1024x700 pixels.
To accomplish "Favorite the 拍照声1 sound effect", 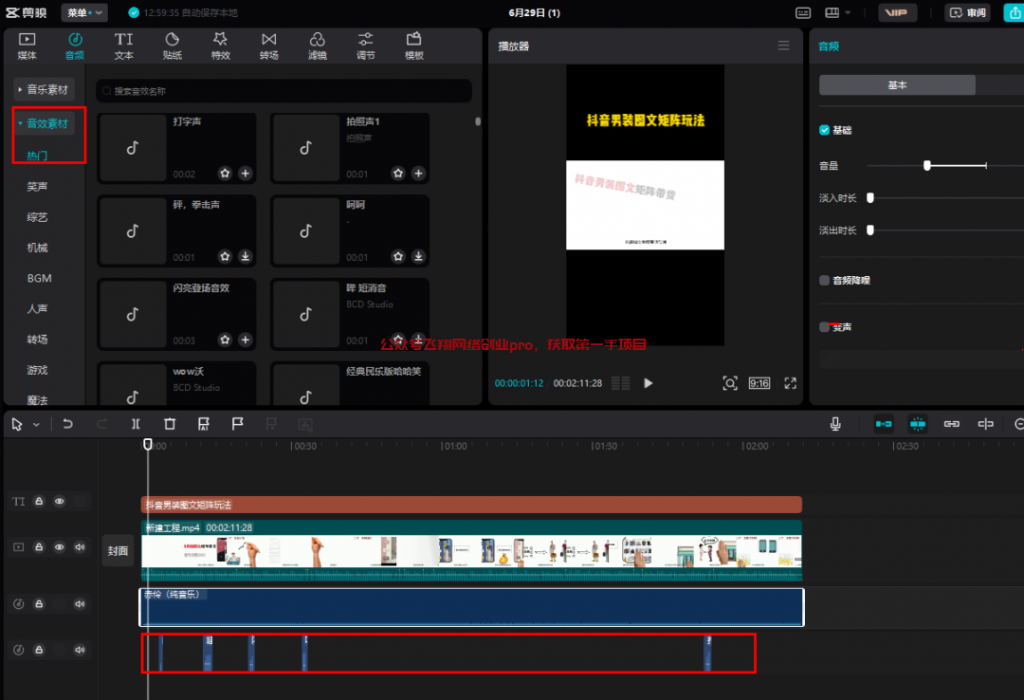I will pos(398,173).
